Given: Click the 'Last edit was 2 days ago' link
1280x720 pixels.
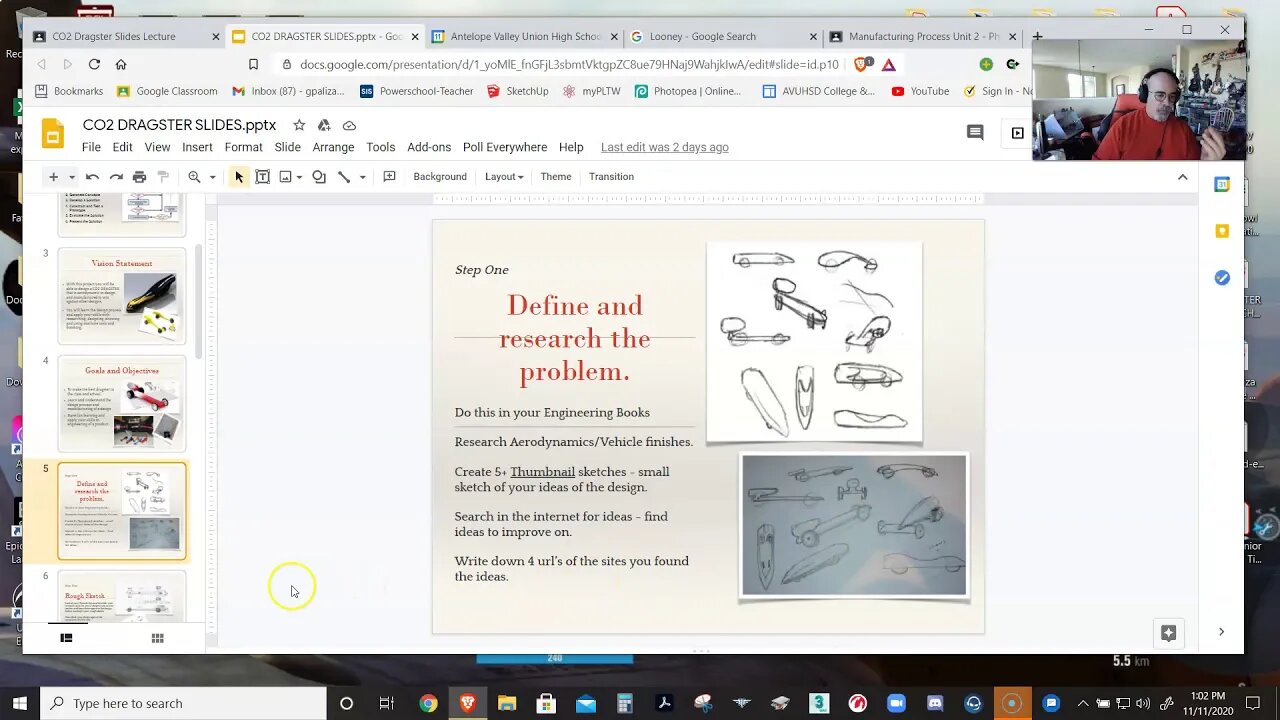Looking at the screenshot, I should pyautogui.click(x=665, y=147).
